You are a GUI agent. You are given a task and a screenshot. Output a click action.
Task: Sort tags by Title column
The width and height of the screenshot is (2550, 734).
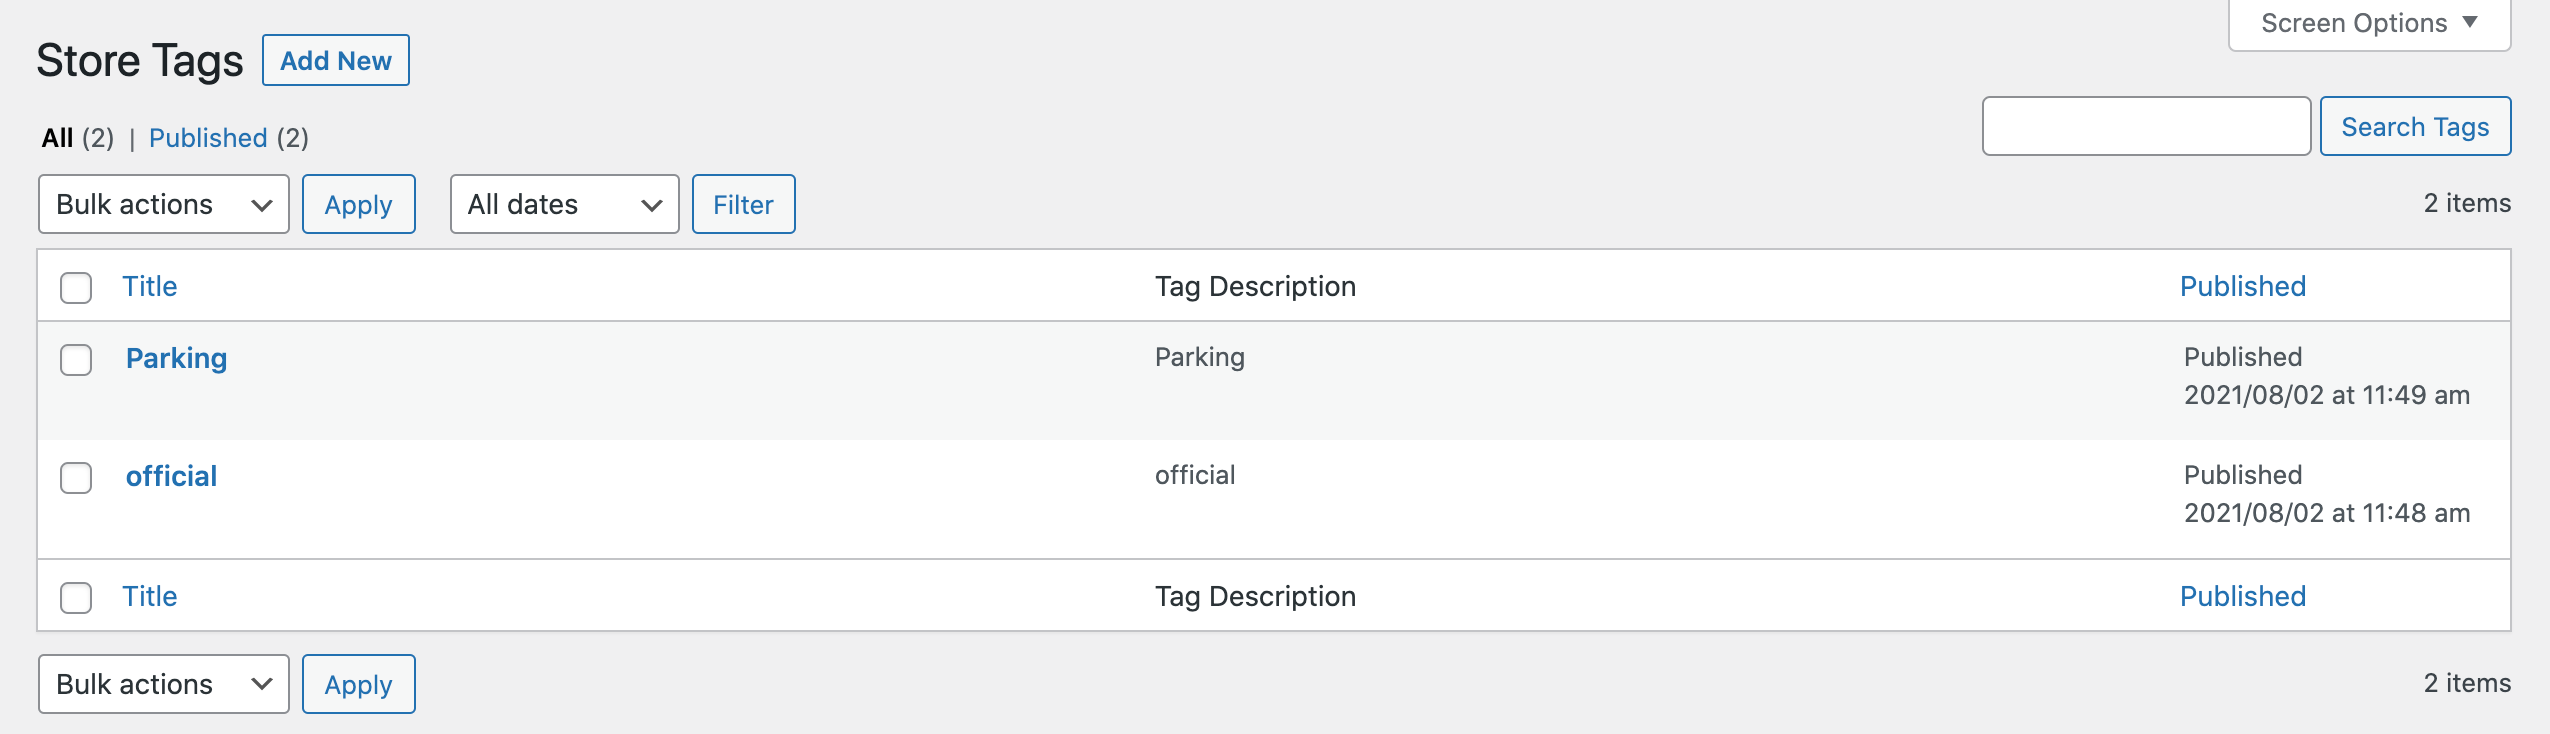point(151,286)
